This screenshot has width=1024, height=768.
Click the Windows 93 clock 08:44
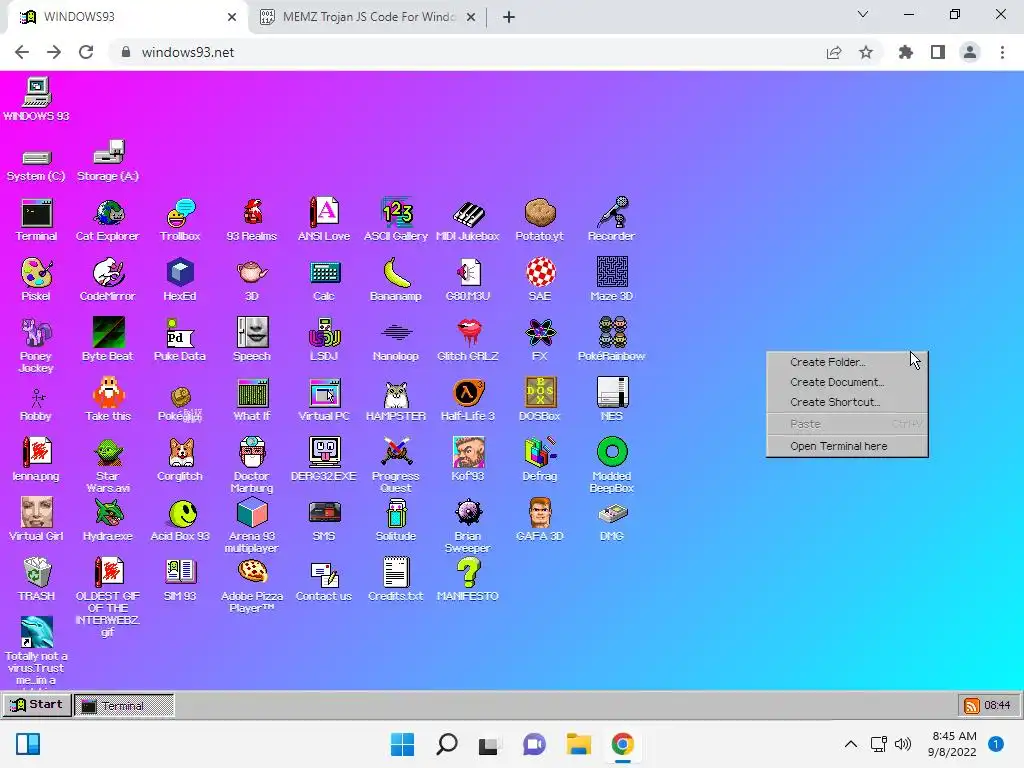click(x=997, y=705)
